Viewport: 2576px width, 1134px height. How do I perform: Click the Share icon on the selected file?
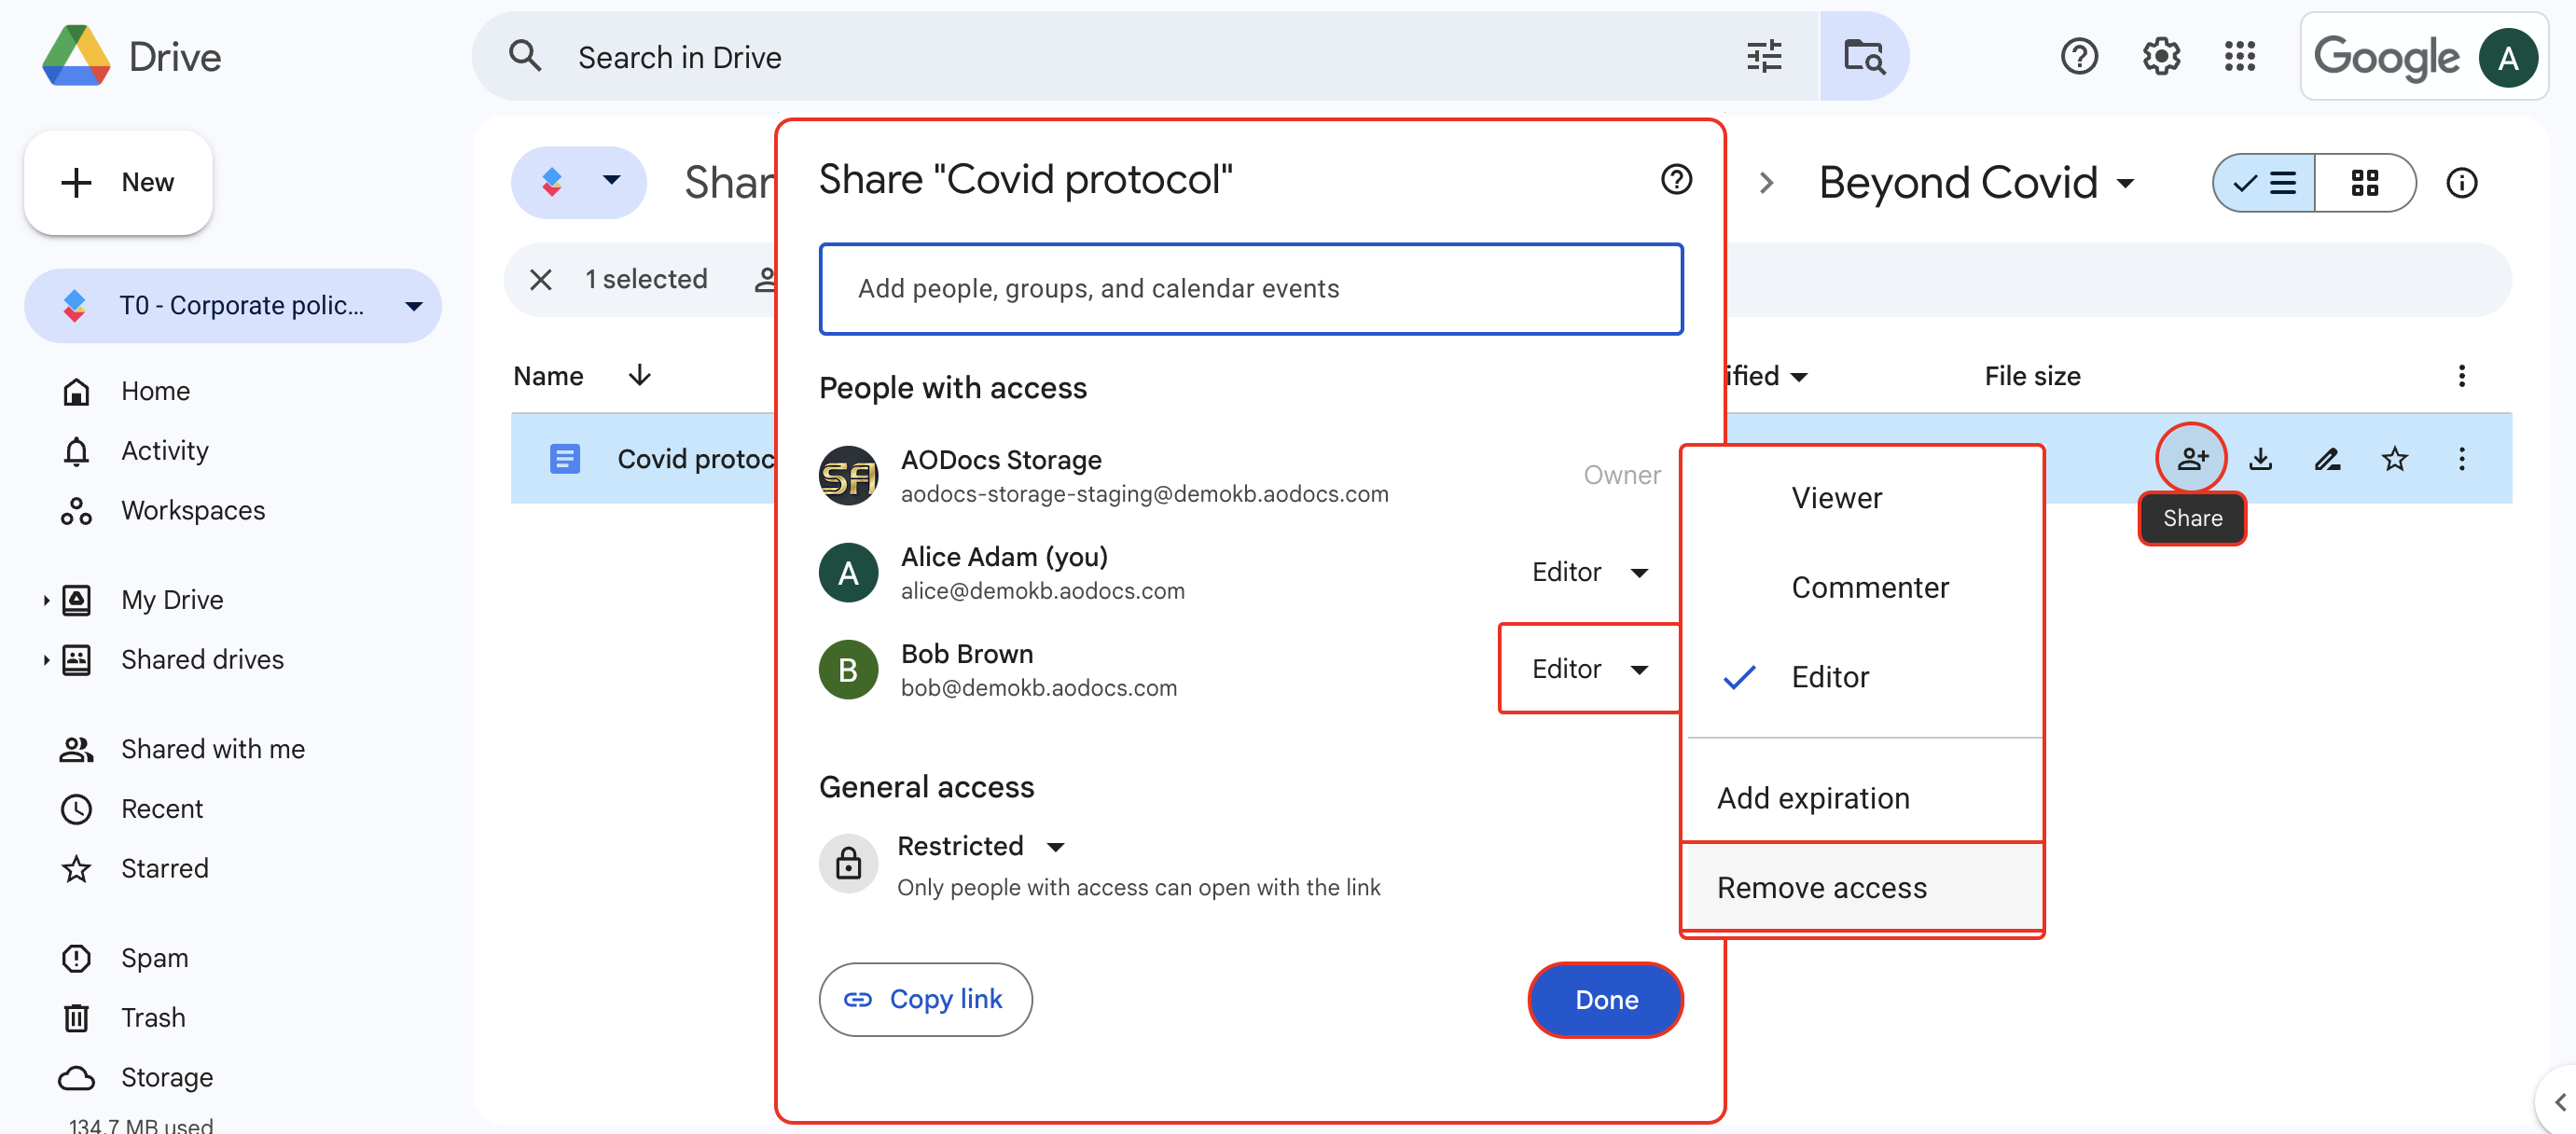pyautogui.click(x=2194, y=458)
